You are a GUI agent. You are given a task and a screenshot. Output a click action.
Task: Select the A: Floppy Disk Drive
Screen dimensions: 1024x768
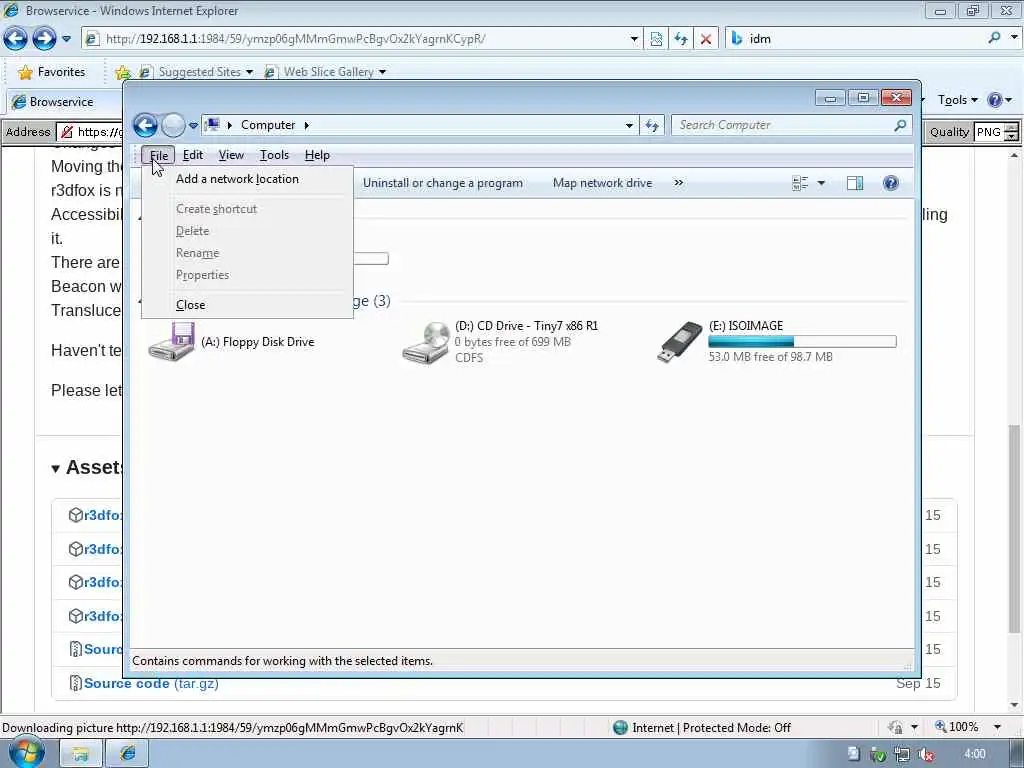[x=232, y=342]
